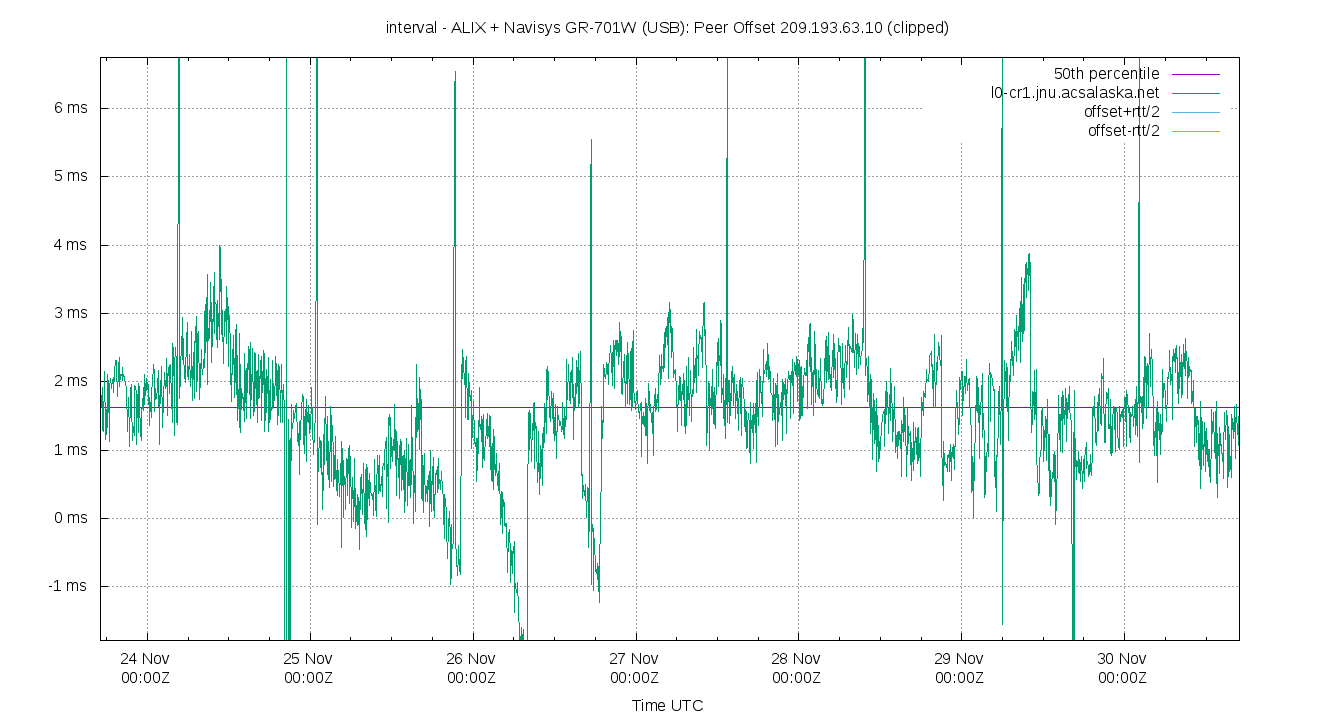Click the '27 Nov' x-axis date label
Screen dimensions: 1340x720
[x=635, y=659]
